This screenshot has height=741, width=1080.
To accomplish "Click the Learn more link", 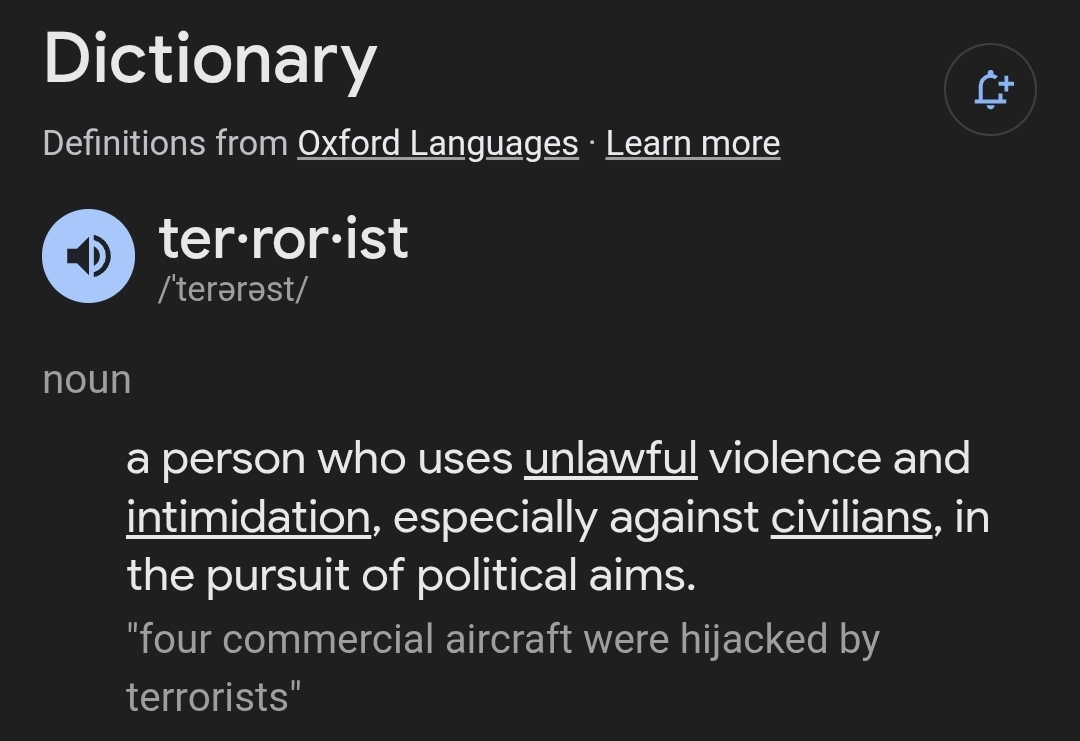I will [692, 143].
